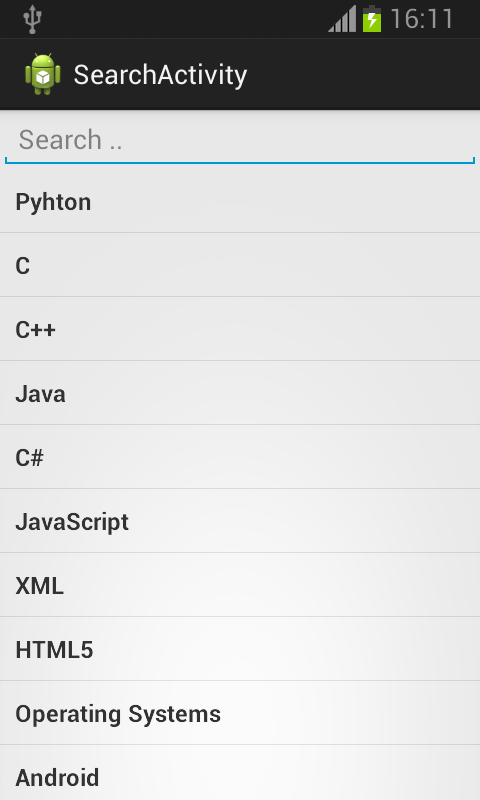
Task: Pick the C# list entry
Action: pos(240,457)
